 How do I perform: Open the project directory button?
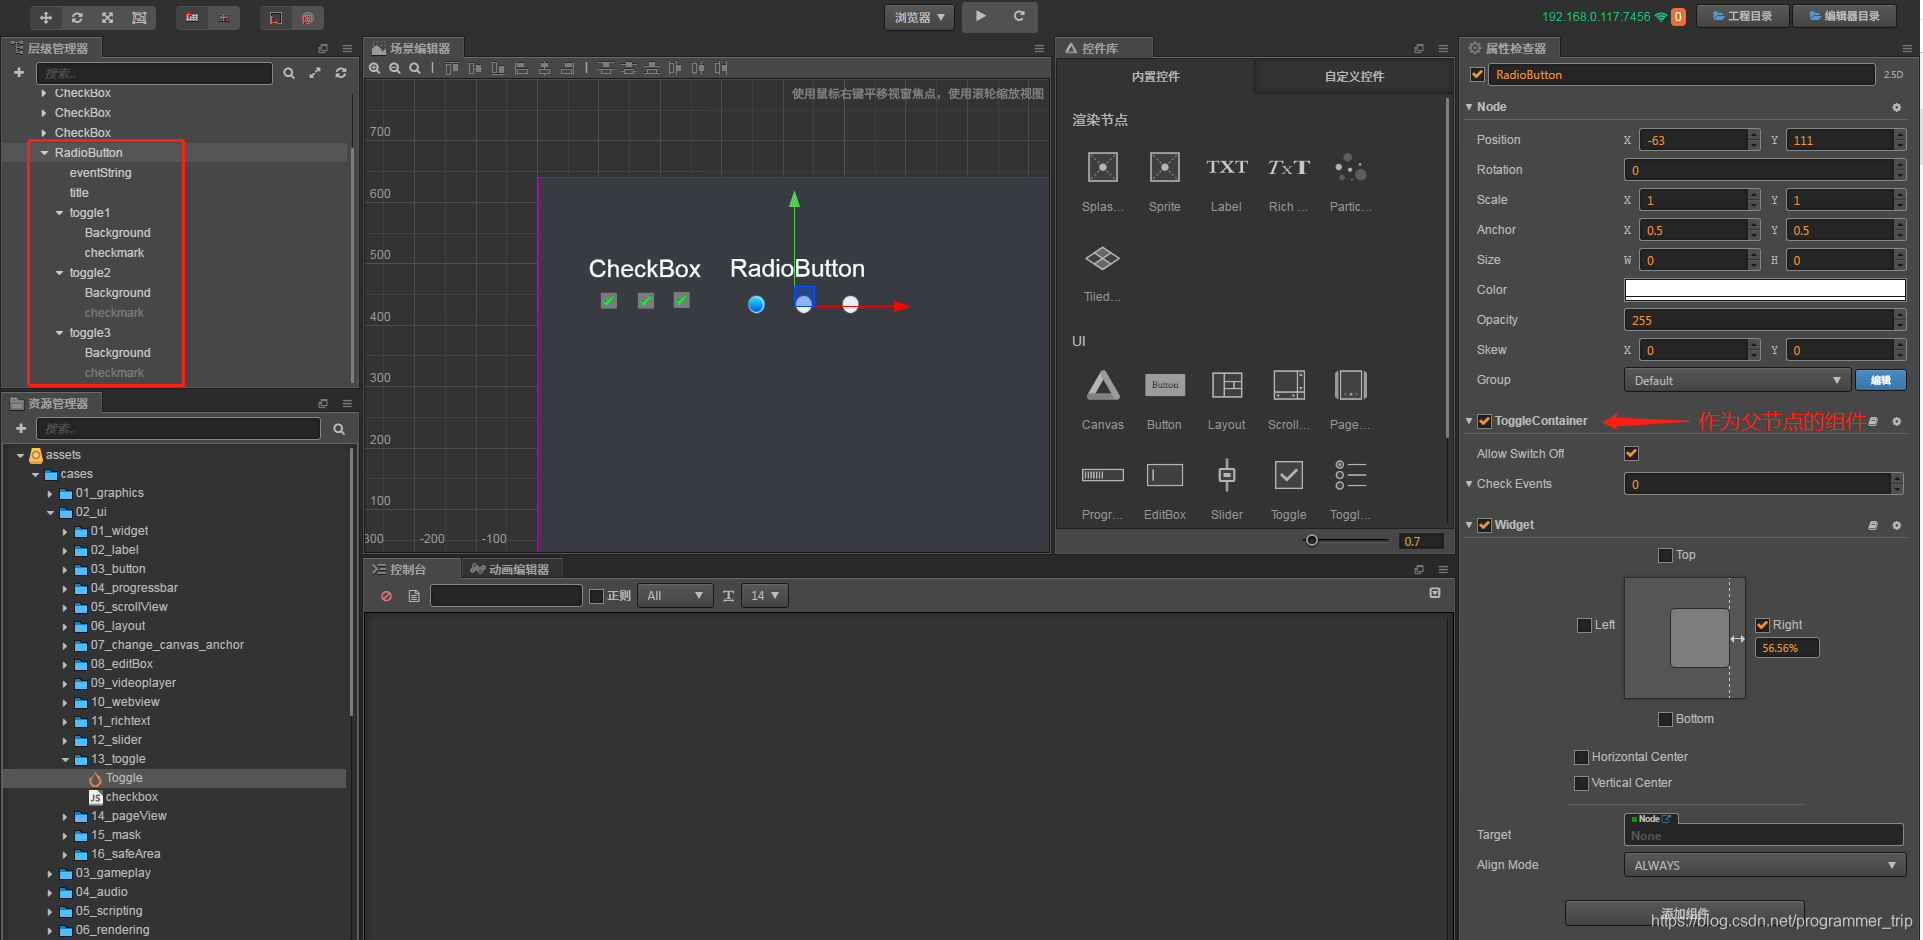1742,16
